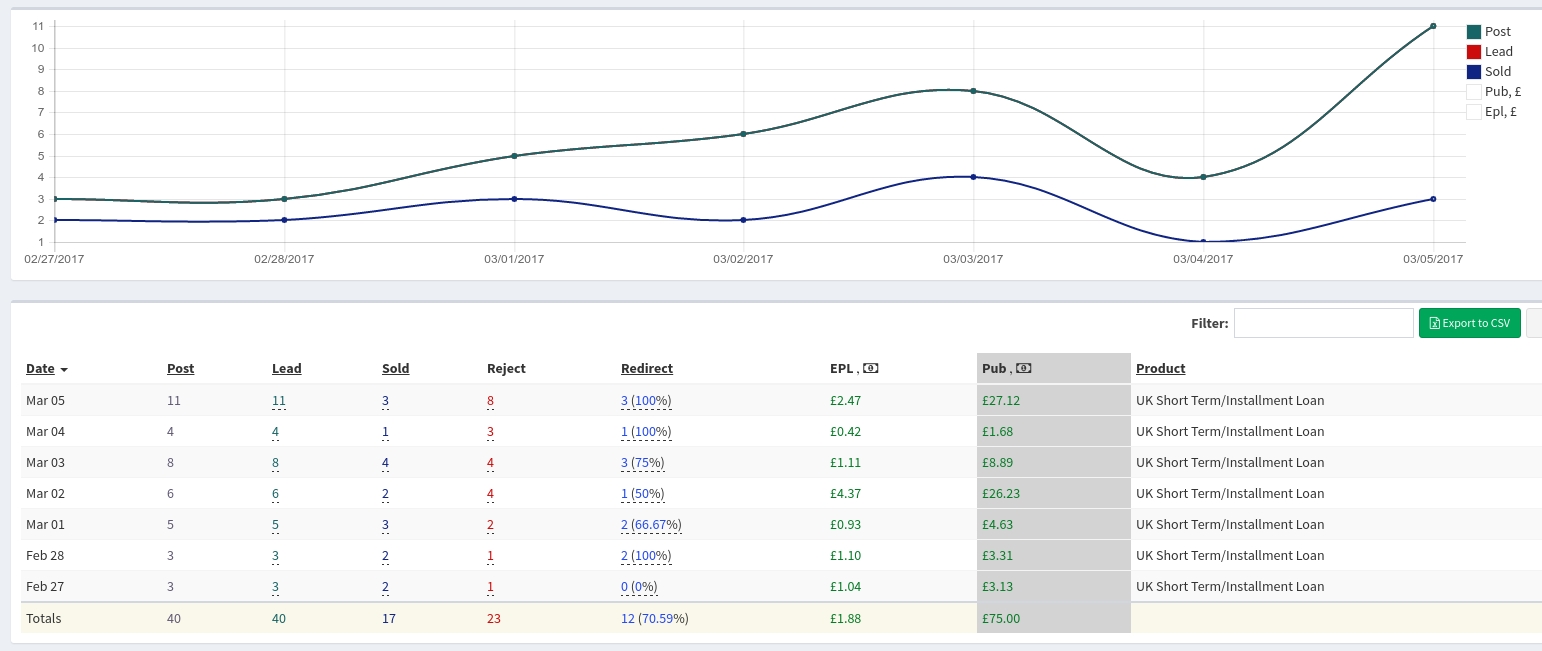
Task: Click Export to CSV button
Action: point(1469,323)
